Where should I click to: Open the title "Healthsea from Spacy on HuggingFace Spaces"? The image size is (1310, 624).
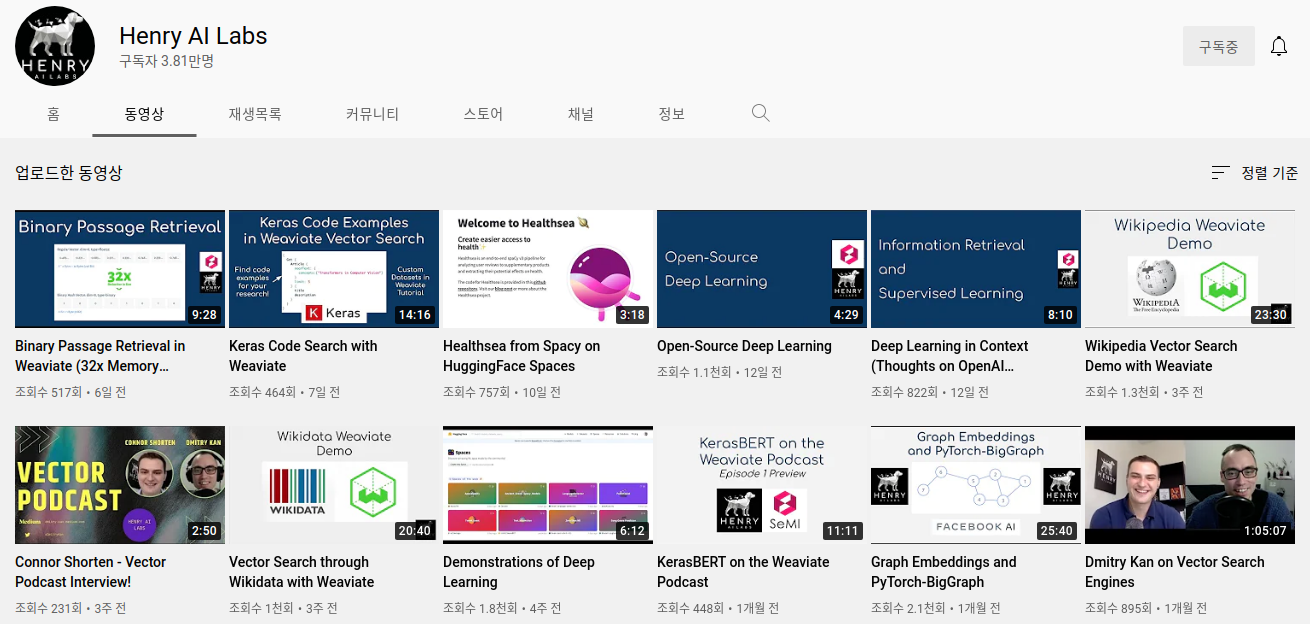pos(522,356)
